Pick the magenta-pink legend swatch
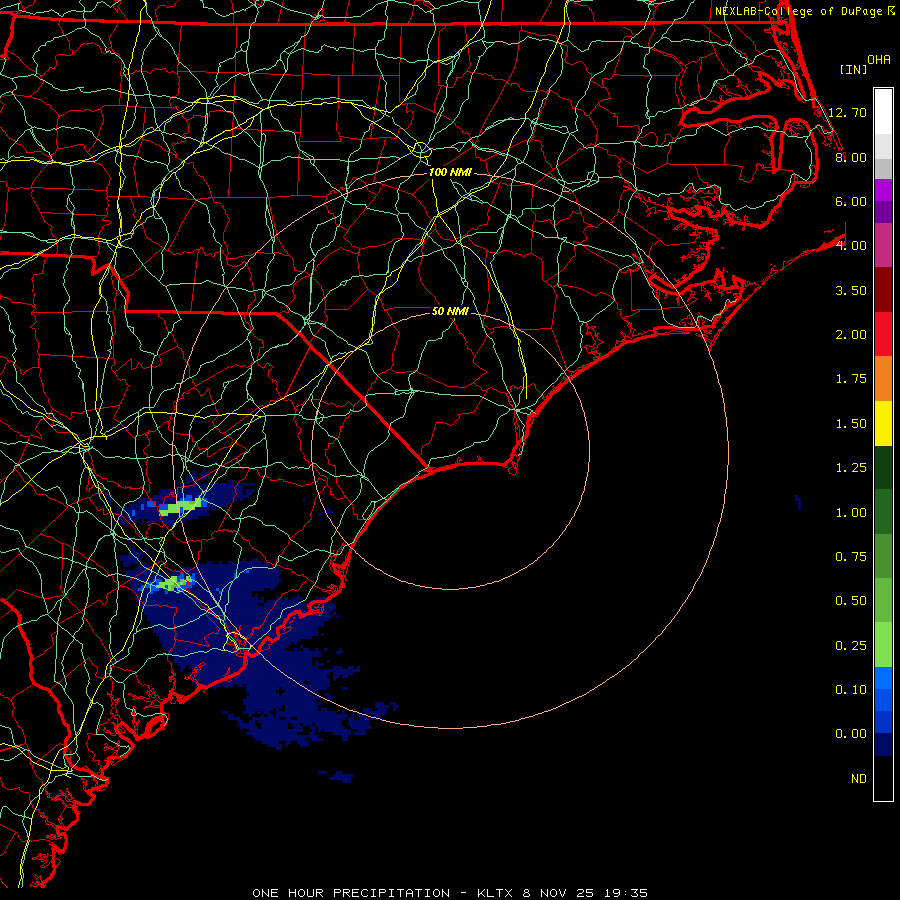 pyautogui.click(x=883, y=245)
